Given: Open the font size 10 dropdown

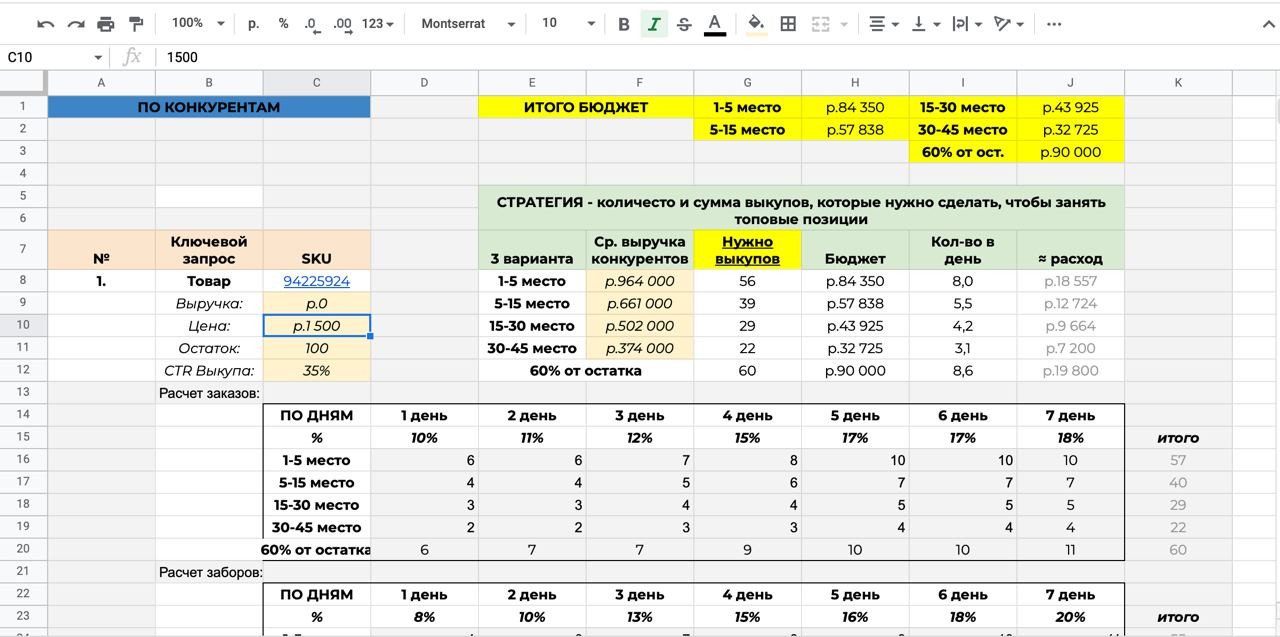Looking at the screenshot, I should coord(567,23).
